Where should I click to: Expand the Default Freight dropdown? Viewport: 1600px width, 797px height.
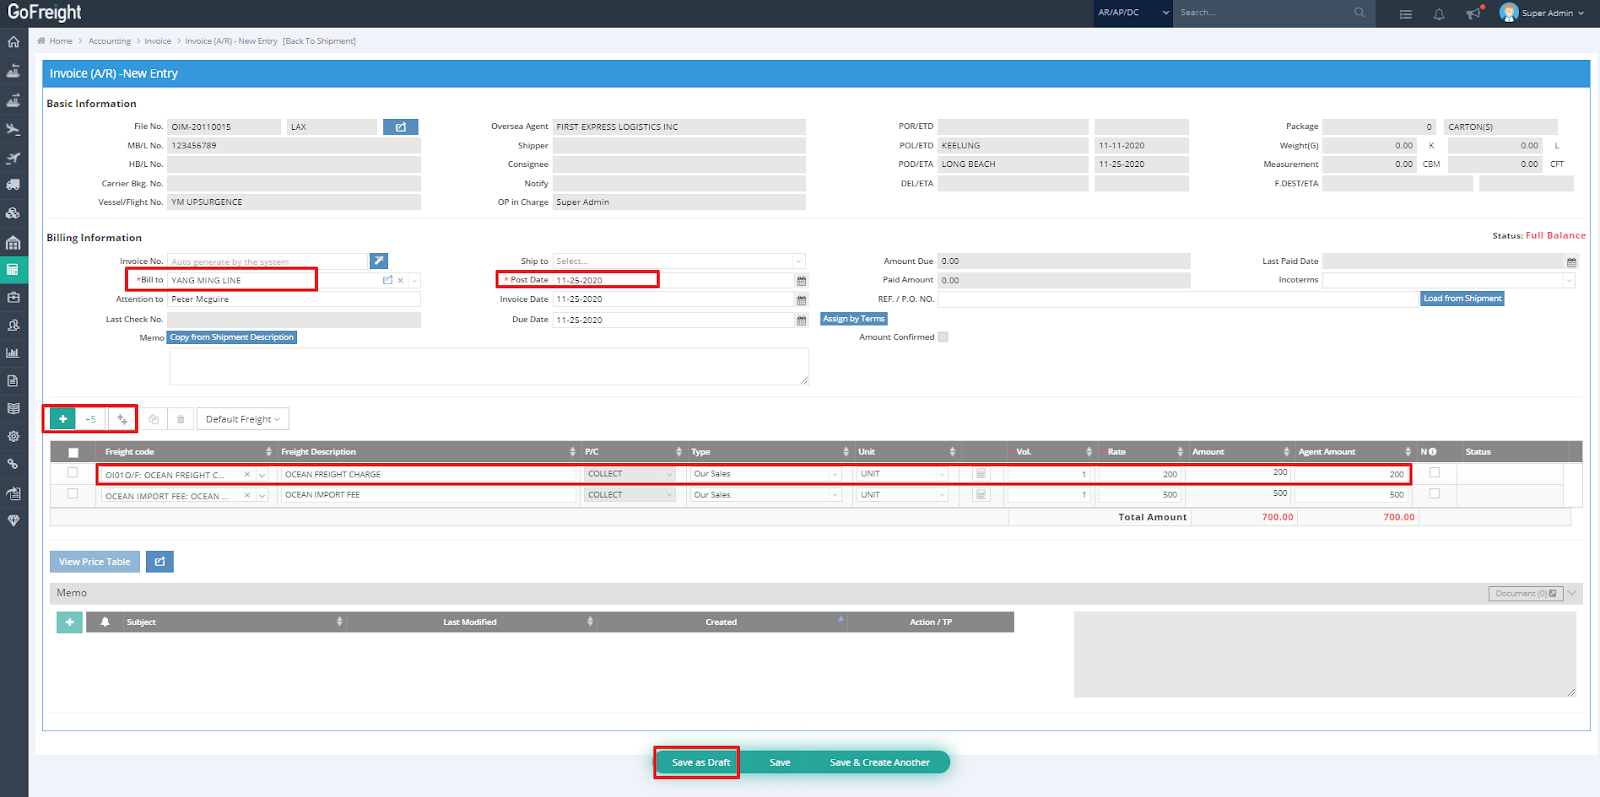click(243, 419)
